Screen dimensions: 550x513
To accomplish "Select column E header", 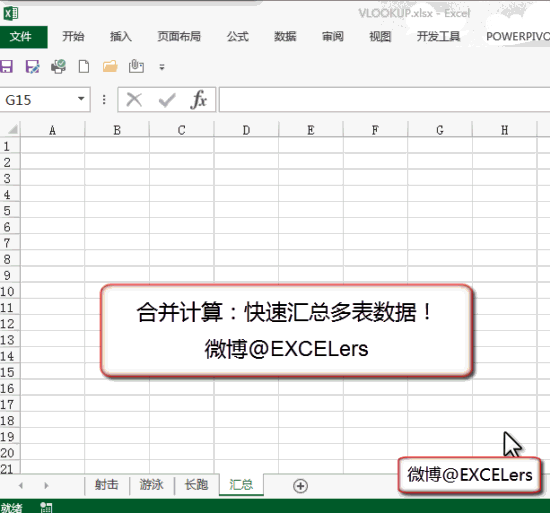I will 311,130.
